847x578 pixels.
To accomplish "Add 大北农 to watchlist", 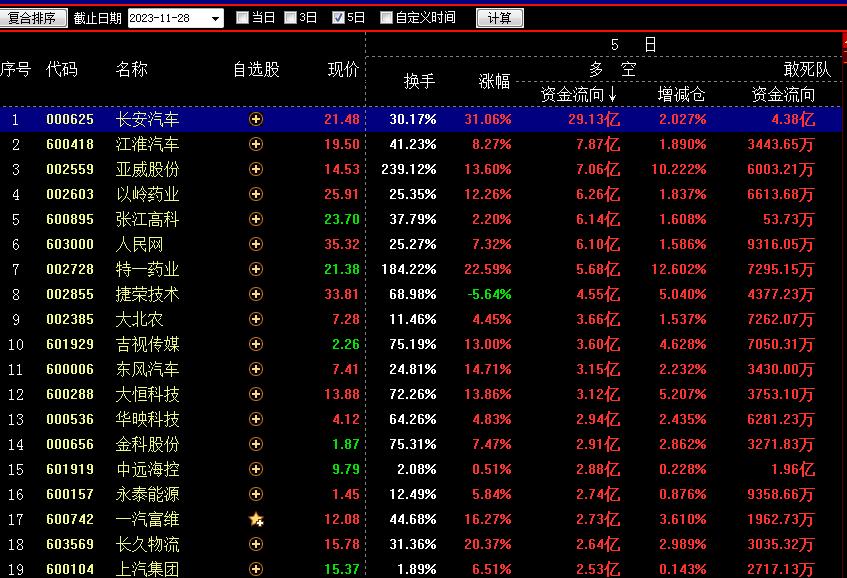I will (x=256, y=319).
